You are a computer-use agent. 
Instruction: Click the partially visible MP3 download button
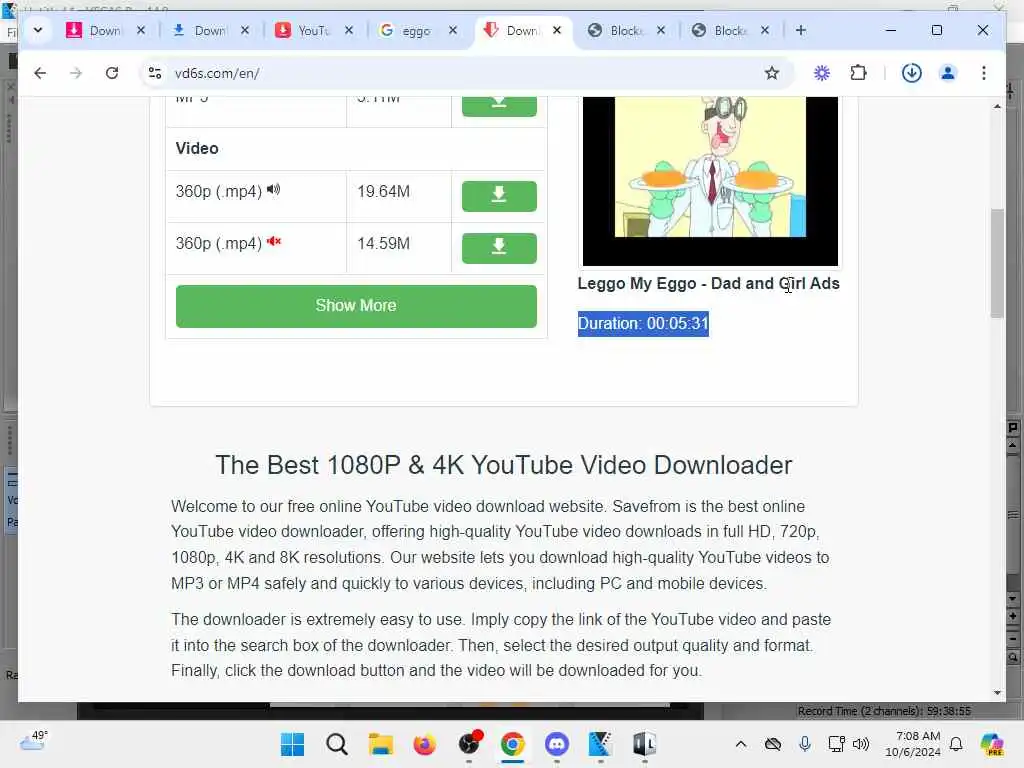pos(499,105)
